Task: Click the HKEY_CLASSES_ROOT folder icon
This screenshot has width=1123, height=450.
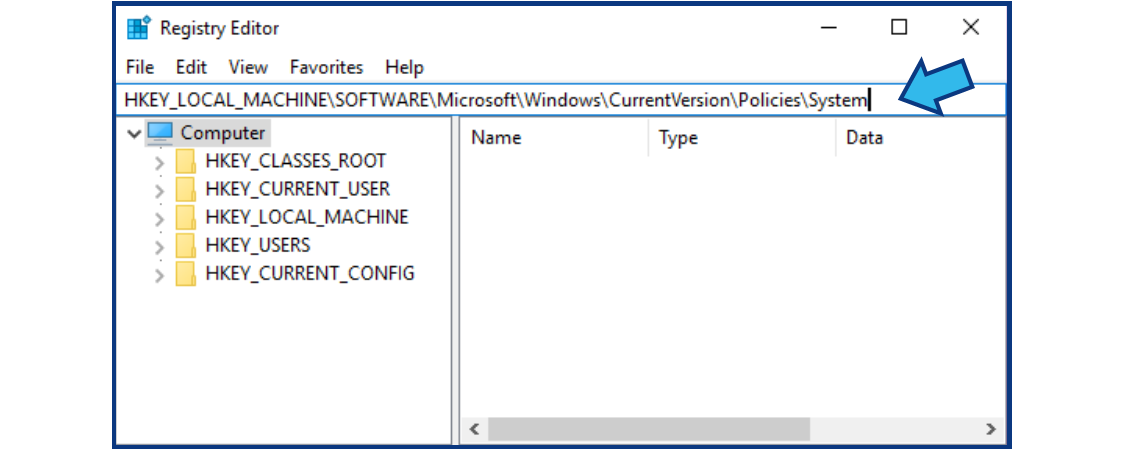Action: pos(185,161)
